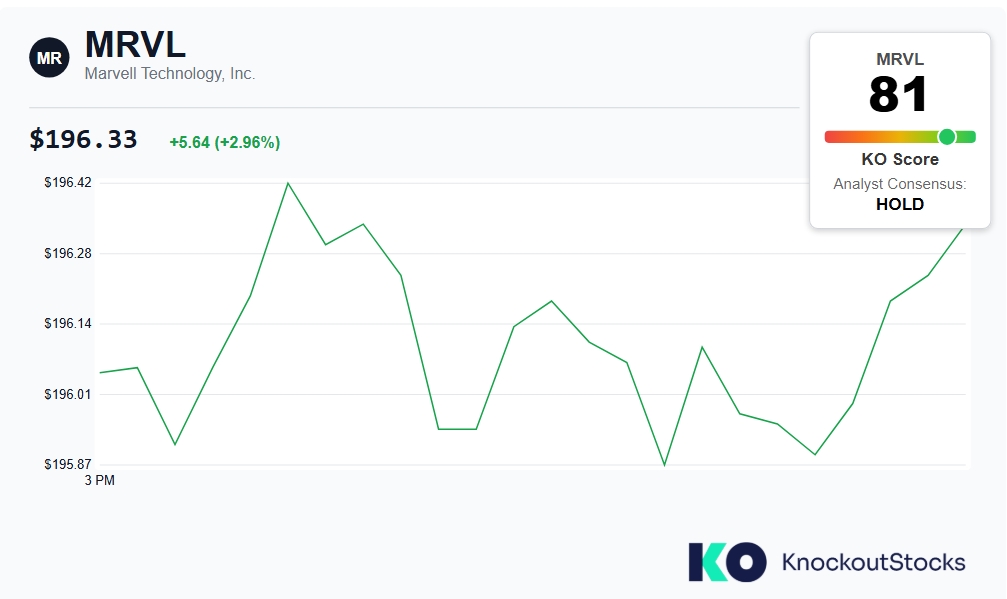Image resolution: width=1007 pixels, height=599 pixels.
Task: Click the 3 PM time axis label
Action: pos(100,480)
